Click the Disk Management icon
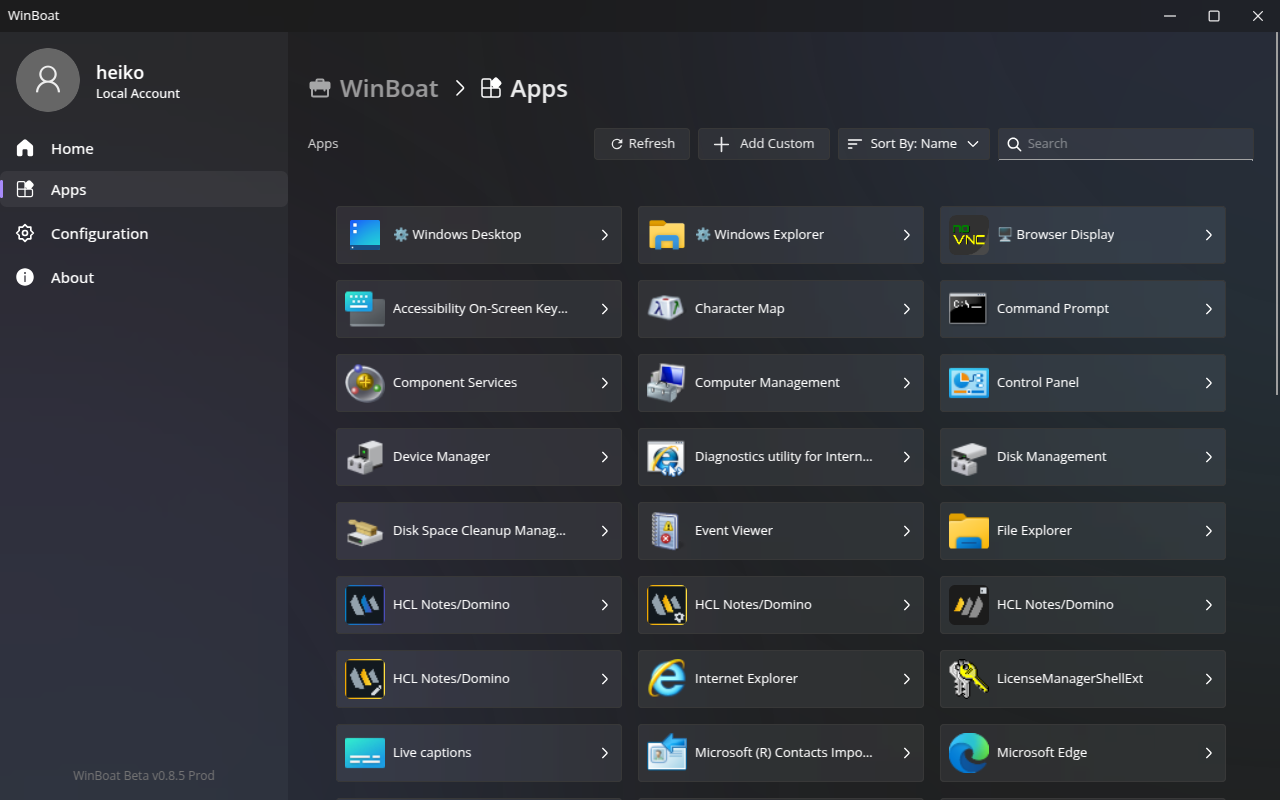The width and height of the screenshot is (1280, 800). tap(969, 457)
